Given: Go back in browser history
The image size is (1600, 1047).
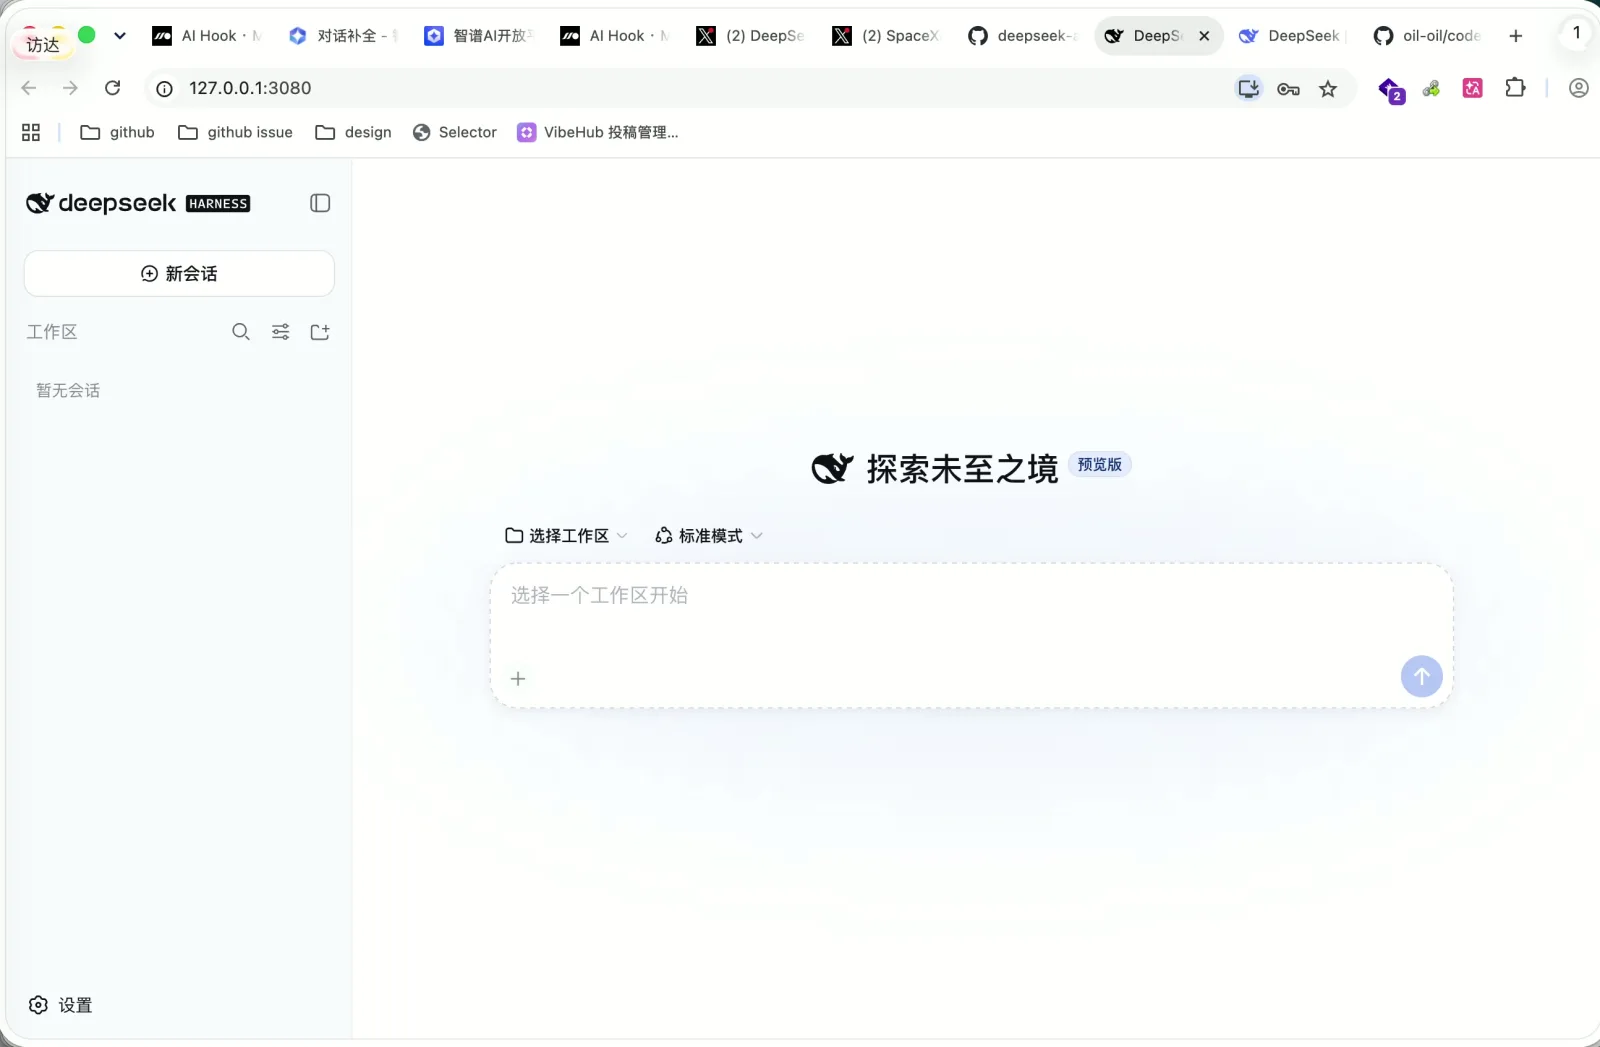Looking at the screenshot, I should 29,88.
